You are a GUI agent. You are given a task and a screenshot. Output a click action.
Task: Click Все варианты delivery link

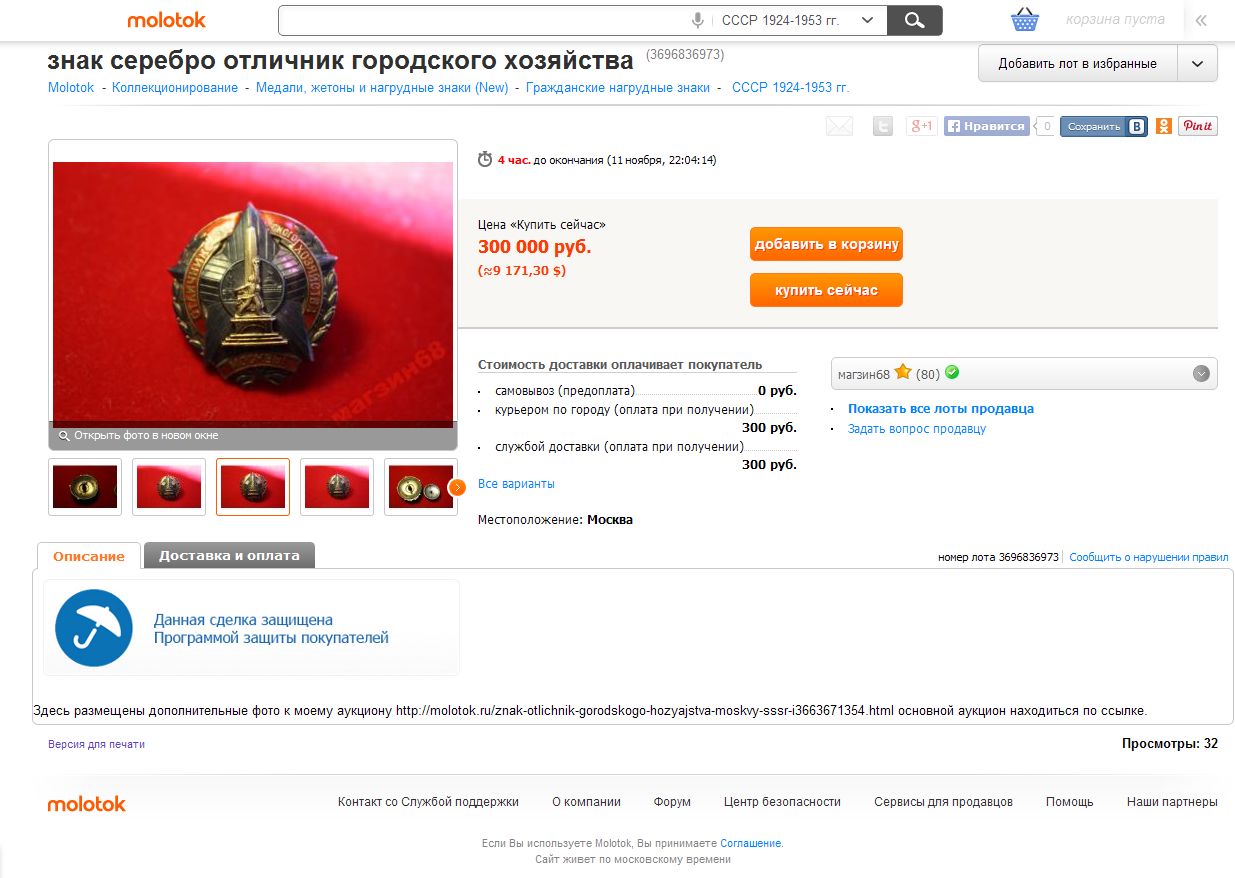click(516, 484)
